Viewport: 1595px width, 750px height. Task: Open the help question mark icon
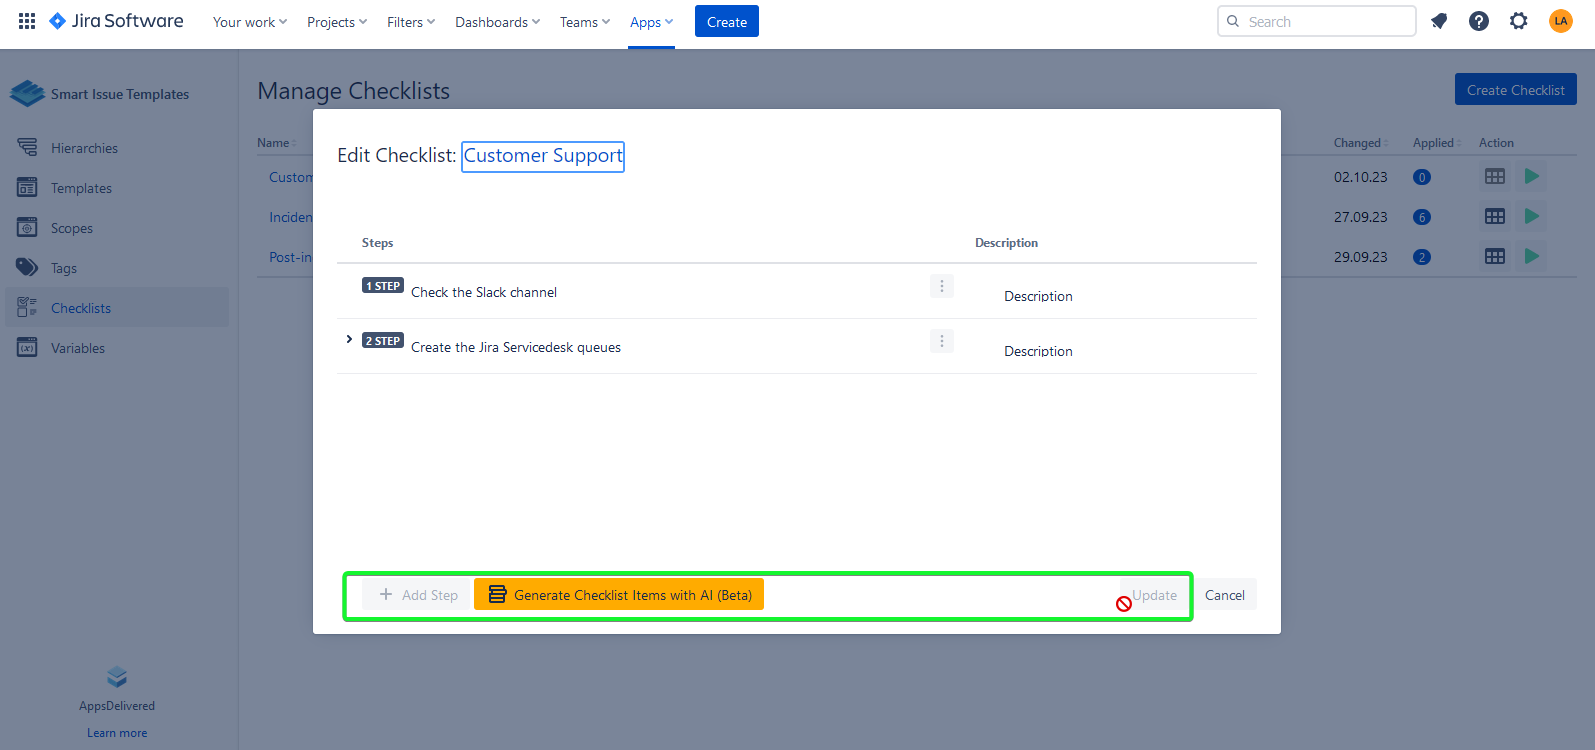[1479, 21]
